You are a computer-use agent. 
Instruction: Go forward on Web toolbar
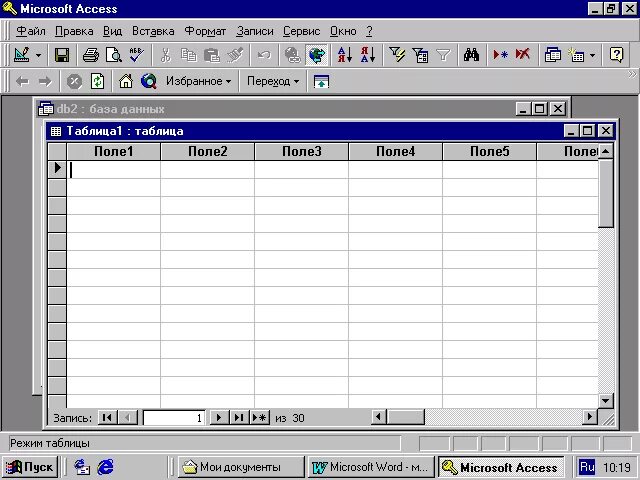click(45, 81)
